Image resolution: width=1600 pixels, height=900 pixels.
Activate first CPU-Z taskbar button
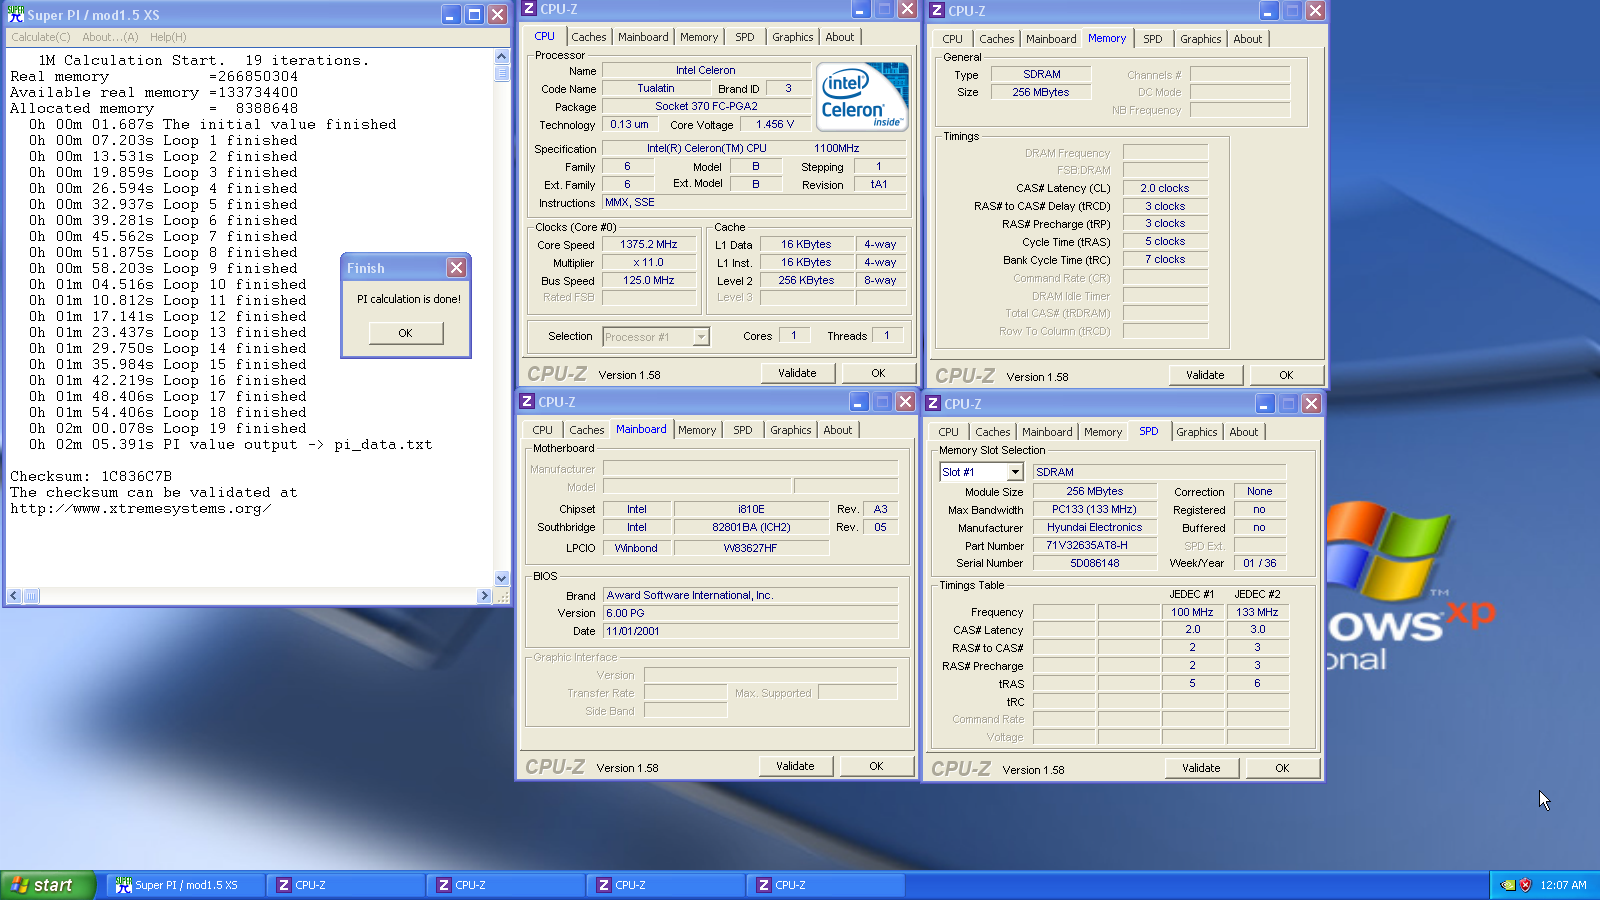(348, 885)
